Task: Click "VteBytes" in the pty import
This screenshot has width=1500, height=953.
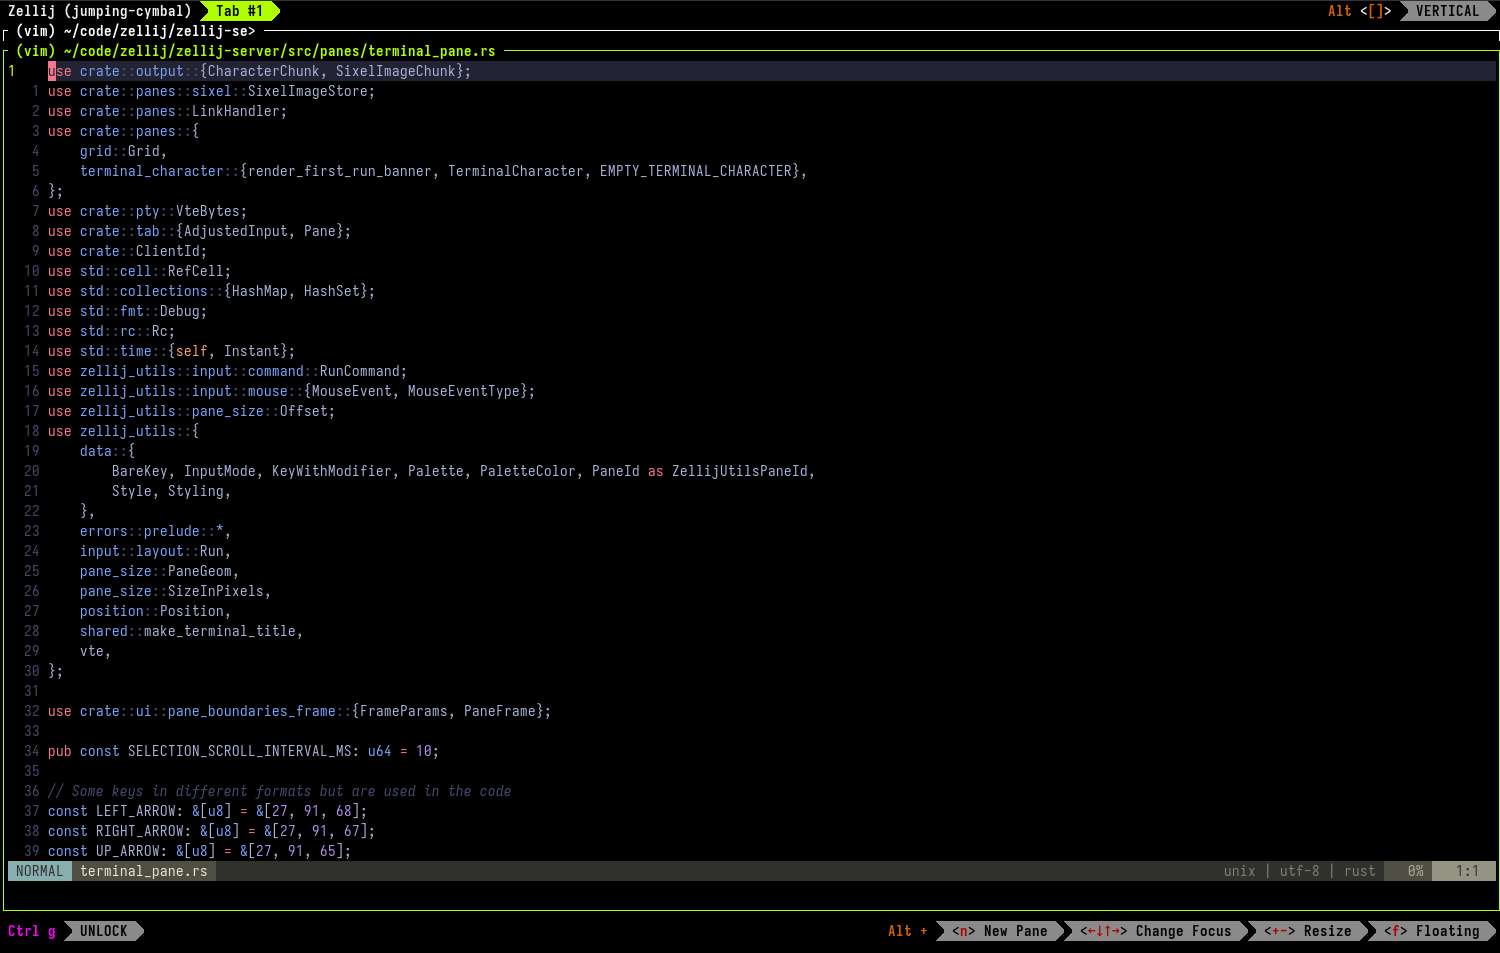Action: (208, 211)
